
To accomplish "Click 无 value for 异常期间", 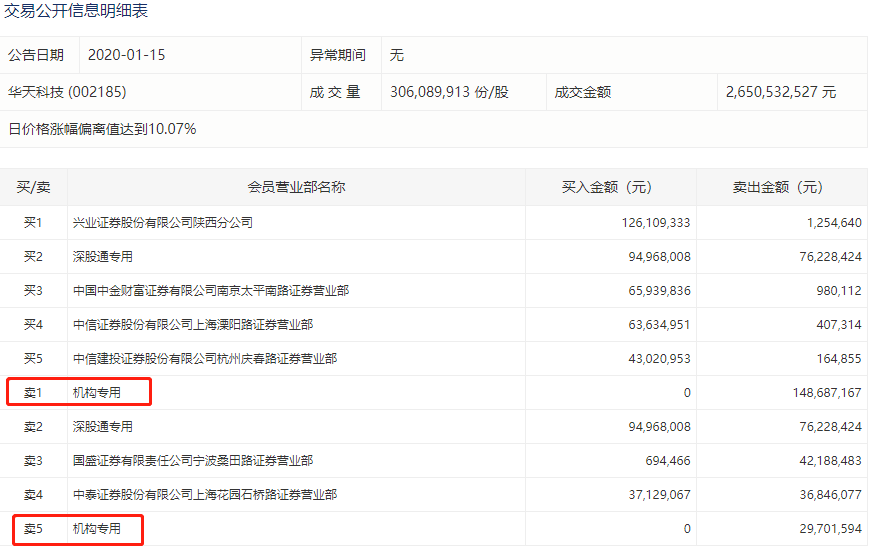I will [396, 55].
